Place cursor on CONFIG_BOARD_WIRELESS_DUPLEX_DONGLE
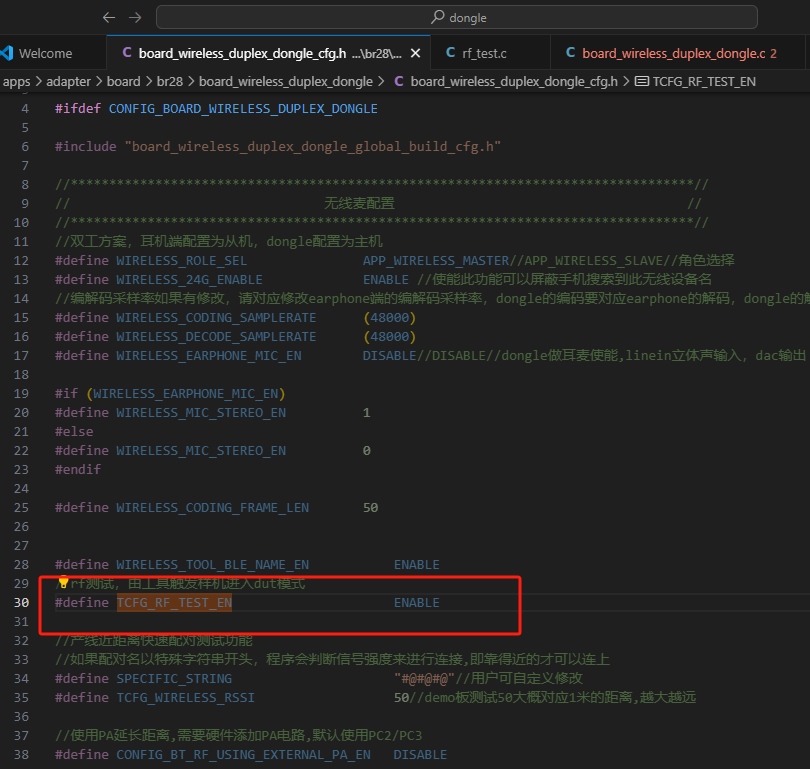 coord(243,109)
